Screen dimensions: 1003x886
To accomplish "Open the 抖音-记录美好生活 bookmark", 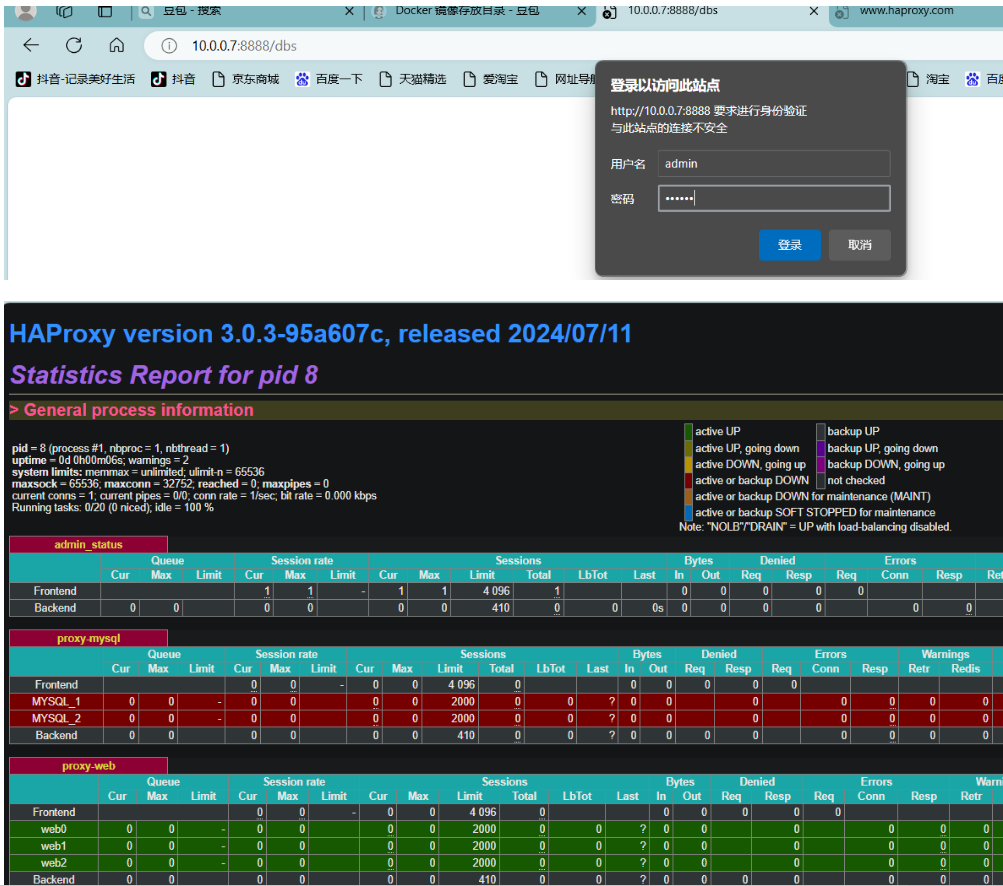I will coord(75,79).
